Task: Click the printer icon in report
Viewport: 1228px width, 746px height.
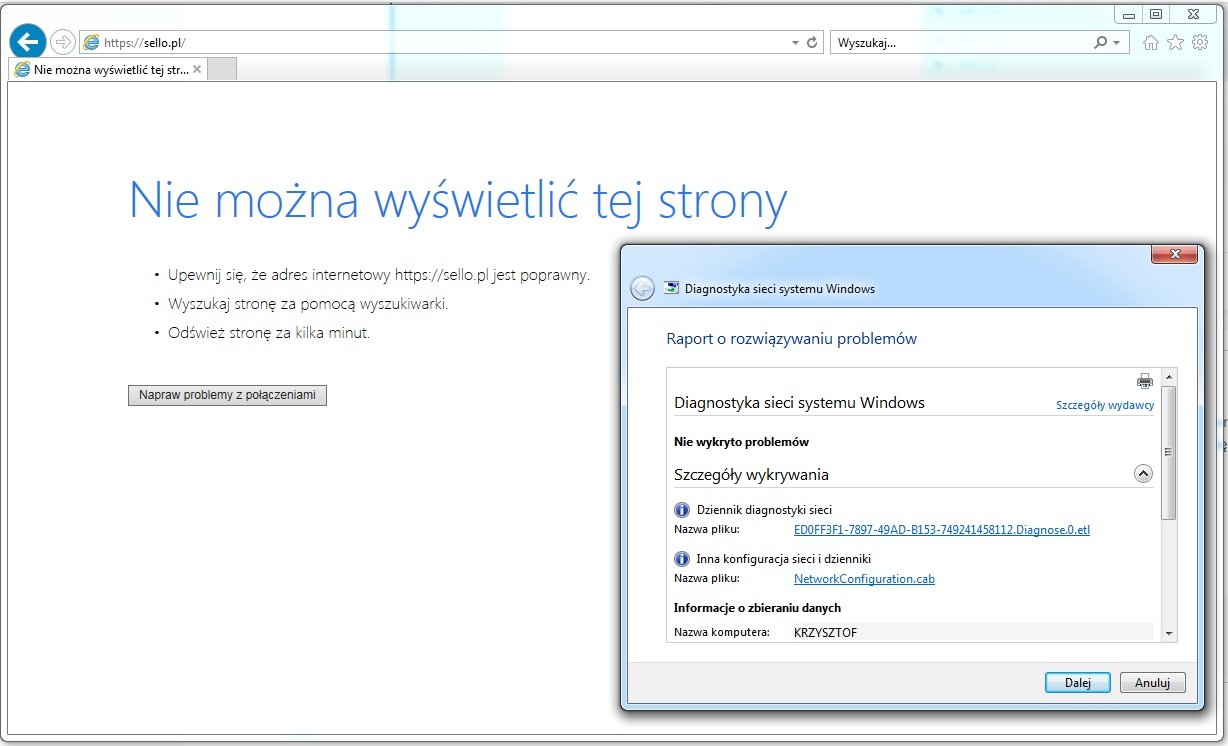Action: coord(1144,381)
